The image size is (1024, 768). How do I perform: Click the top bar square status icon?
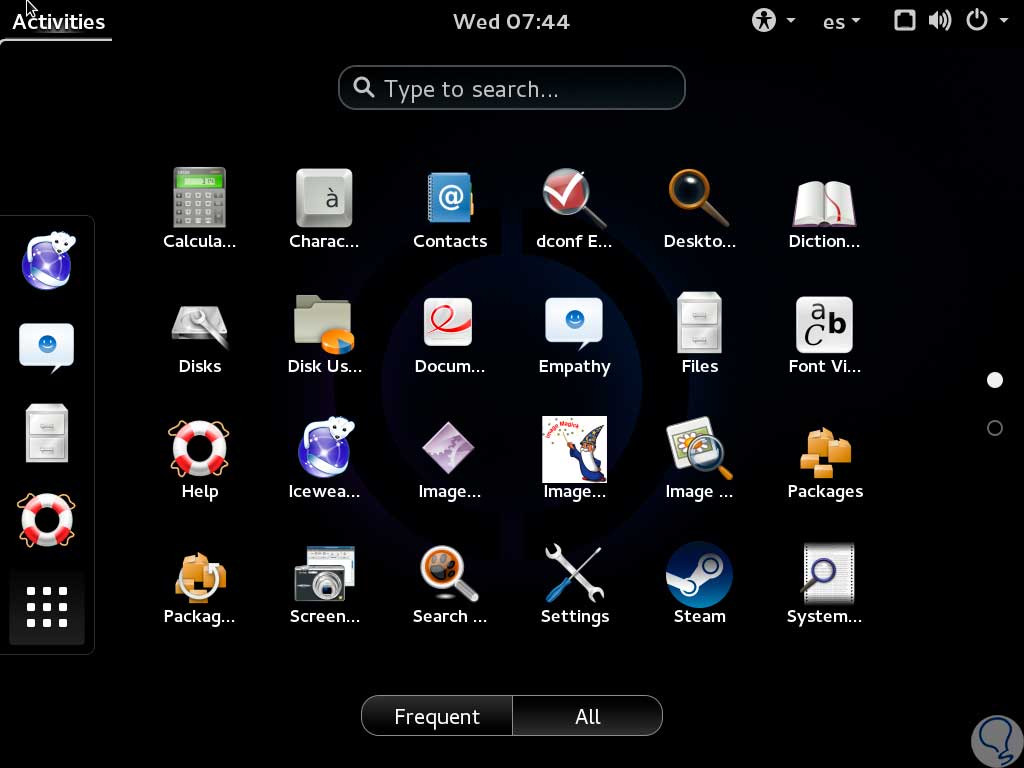pyautogui.click(x=904, y=20)
